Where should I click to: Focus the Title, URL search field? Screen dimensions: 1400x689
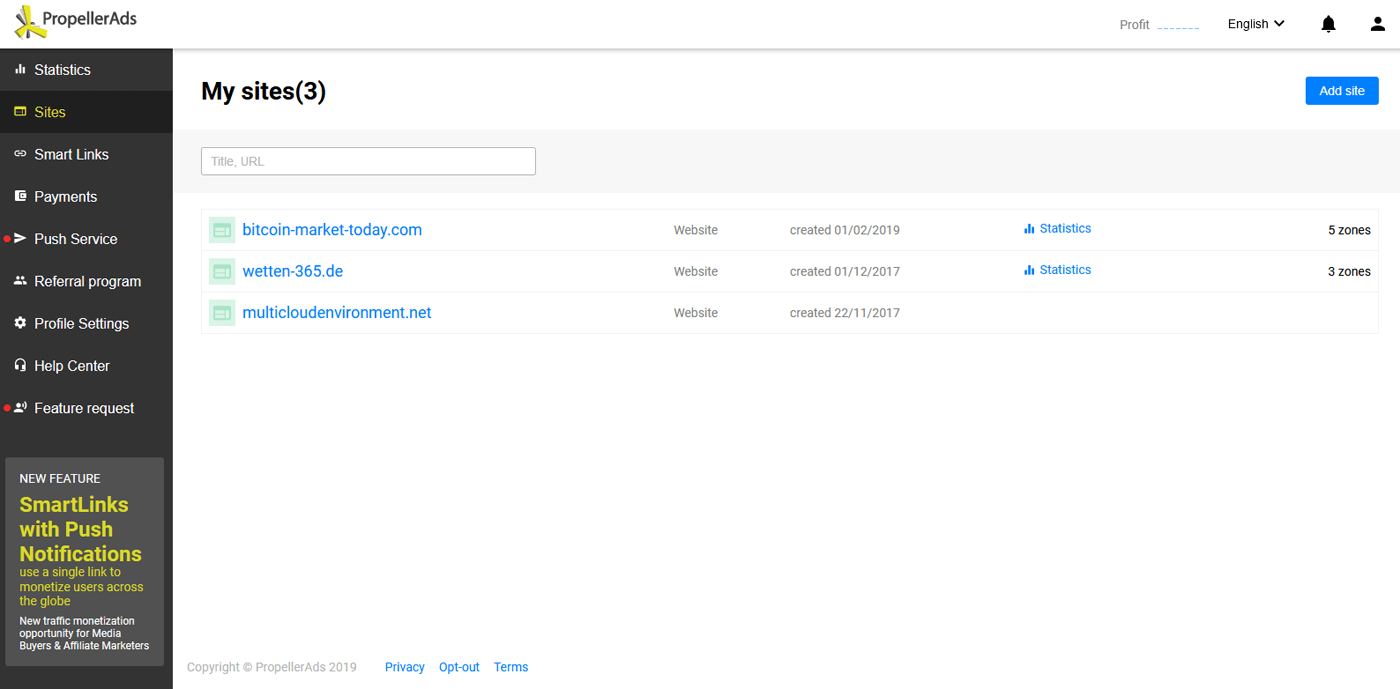368,161
